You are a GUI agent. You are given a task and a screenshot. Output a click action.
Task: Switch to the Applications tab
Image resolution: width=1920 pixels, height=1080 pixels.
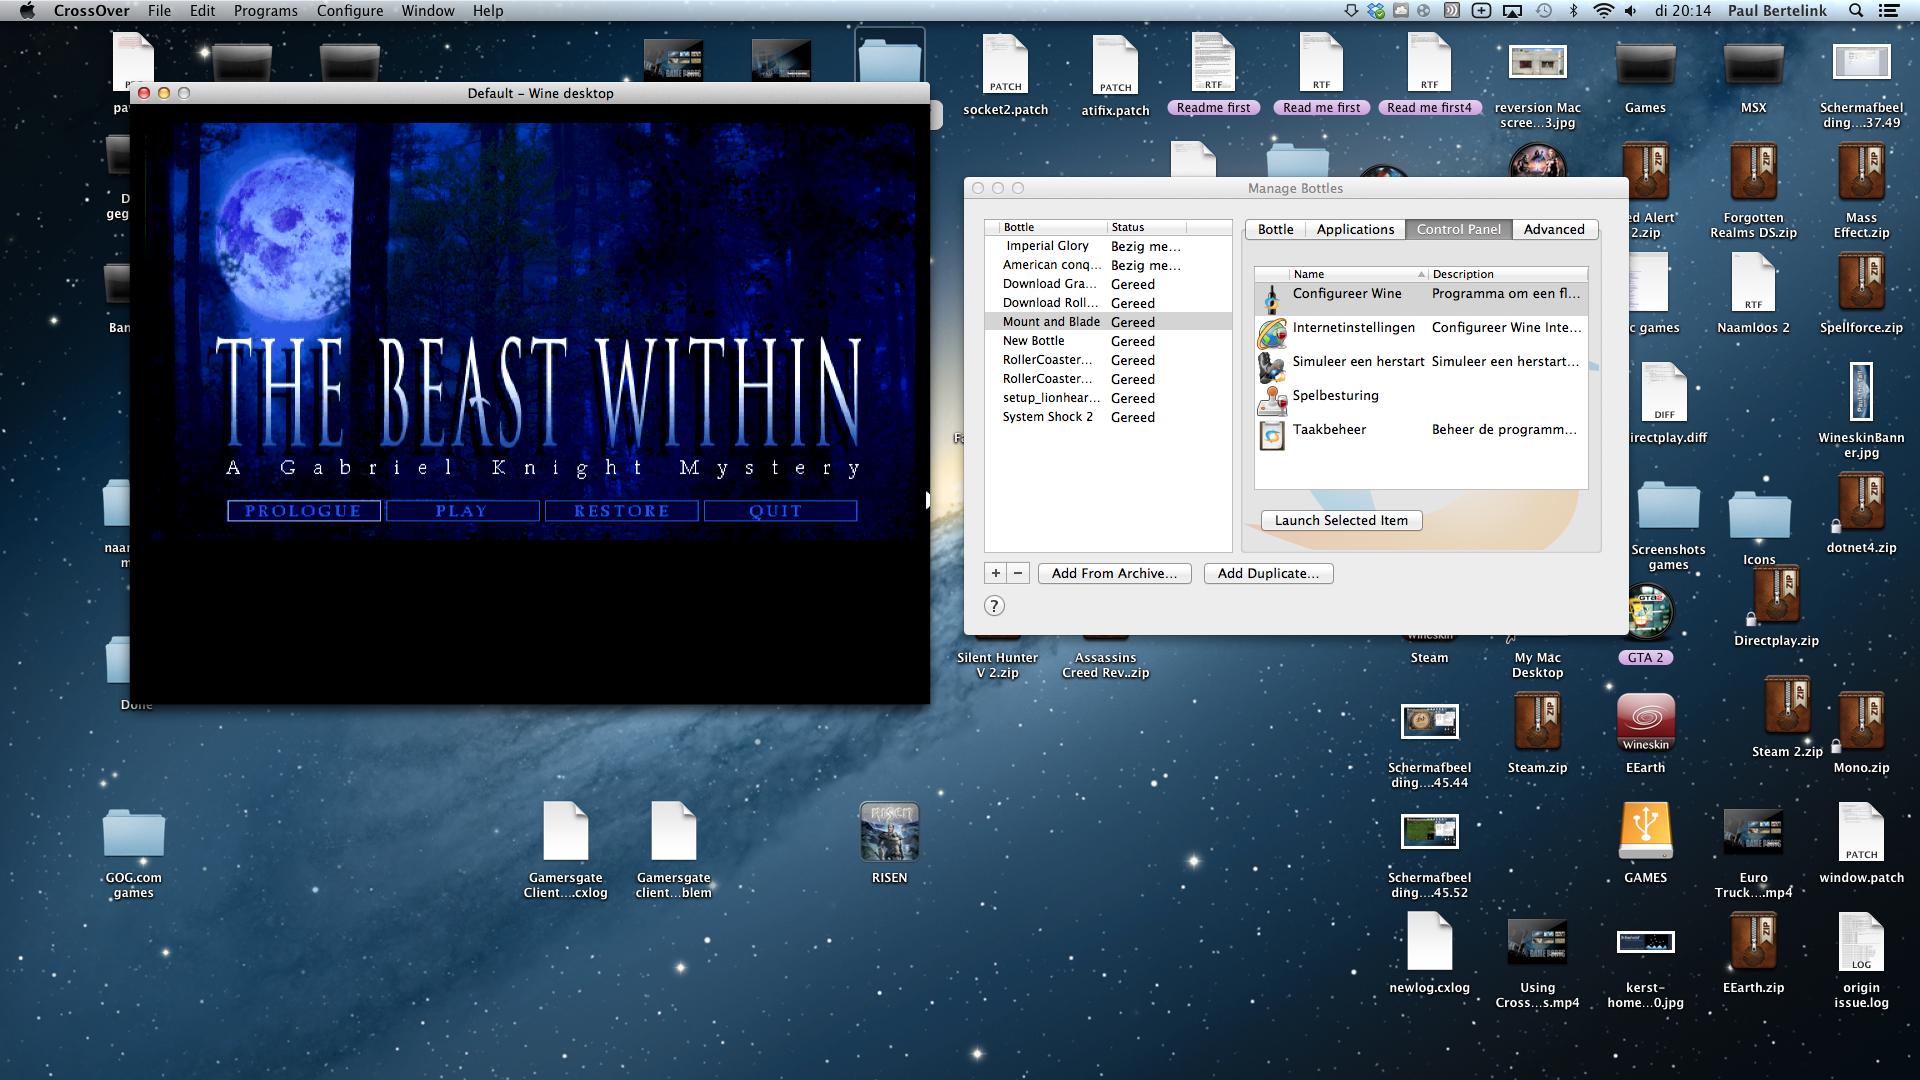1355,229
